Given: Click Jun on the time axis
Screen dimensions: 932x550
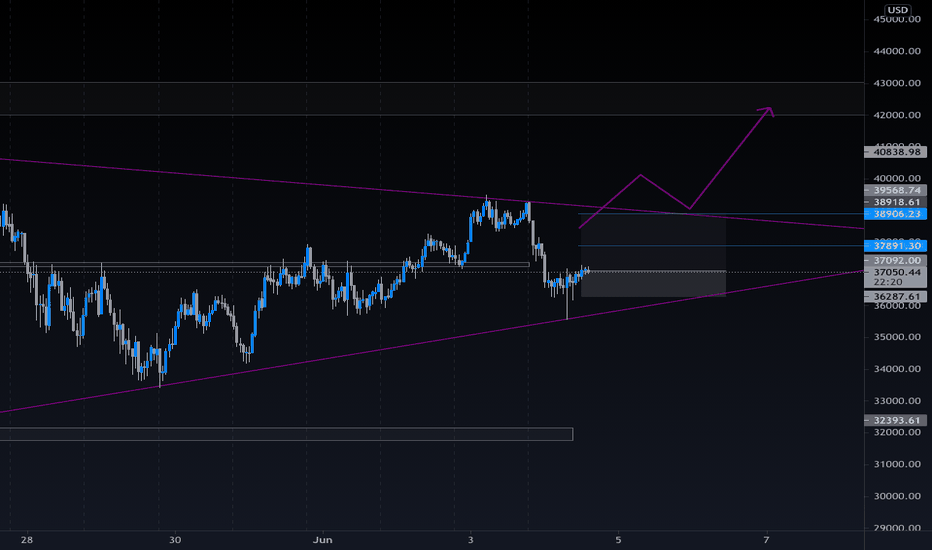Looking at the screenshot, I should pyautogui.click(x=323, y=540).
